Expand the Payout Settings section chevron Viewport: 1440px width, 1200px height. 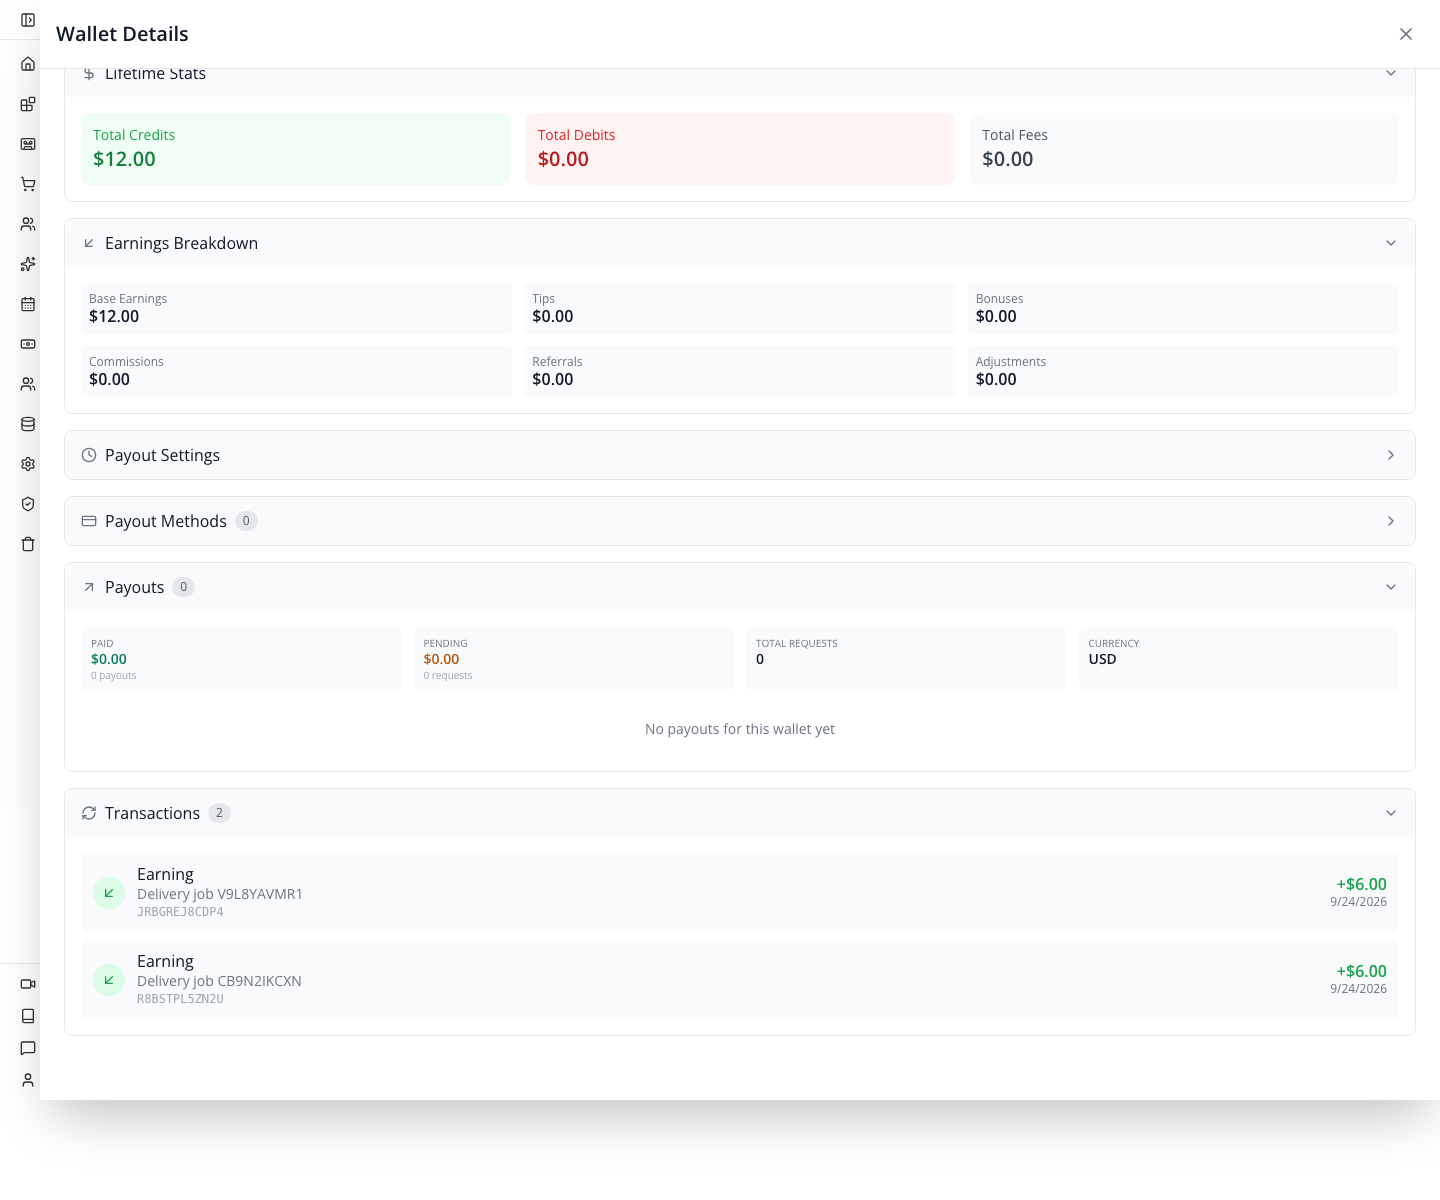(x=1391, y=455)
